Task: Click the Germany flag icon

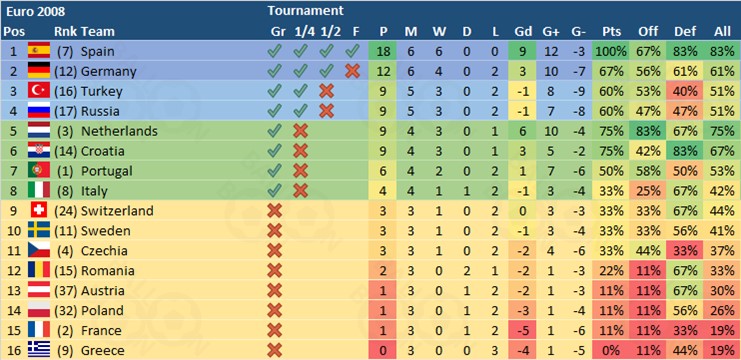Action: tap(39, 71)
